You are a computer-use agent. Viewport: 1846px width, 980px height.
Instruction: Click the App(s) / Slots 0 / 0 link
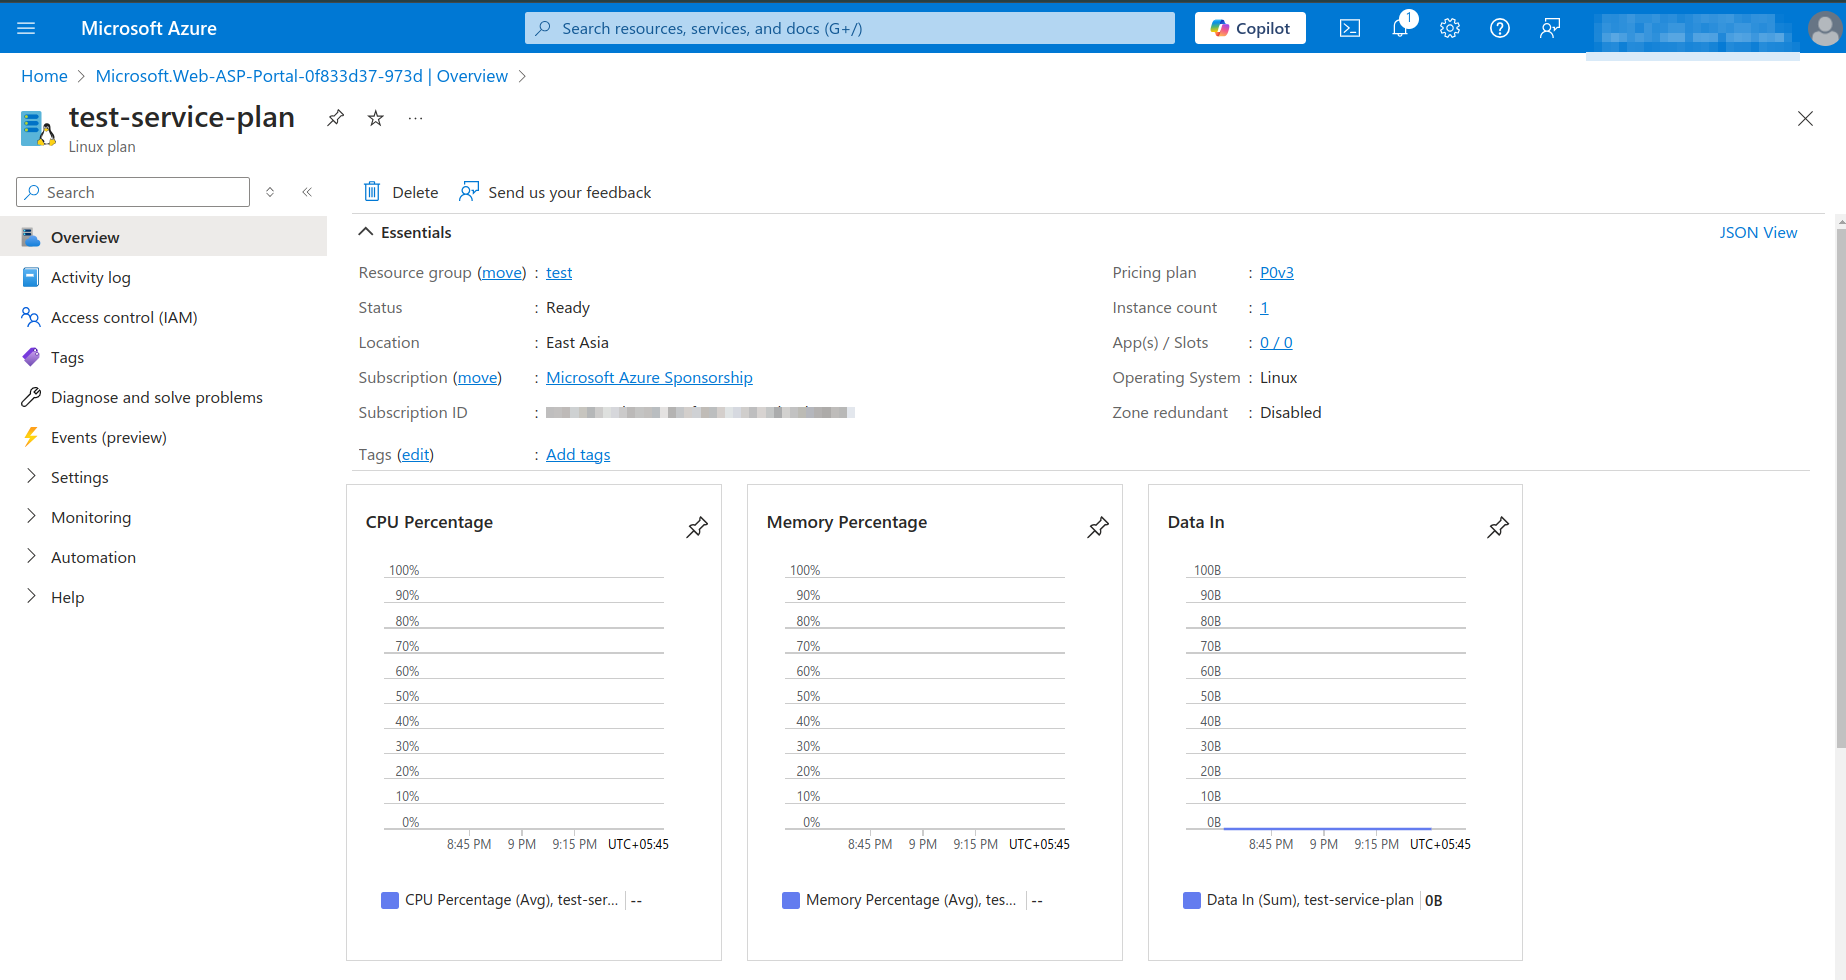1276,342
